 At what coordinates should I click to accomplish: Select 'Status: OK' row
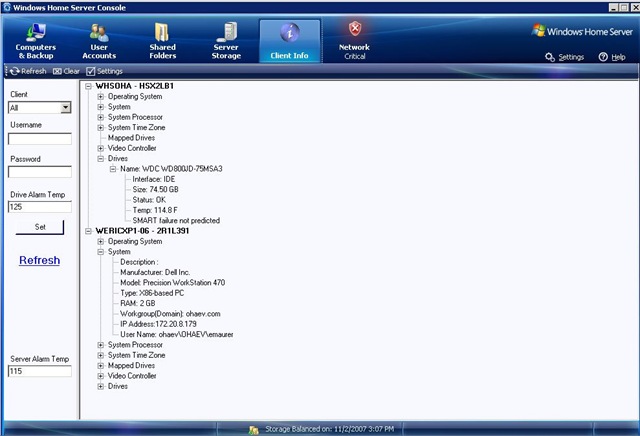point(149,200)
